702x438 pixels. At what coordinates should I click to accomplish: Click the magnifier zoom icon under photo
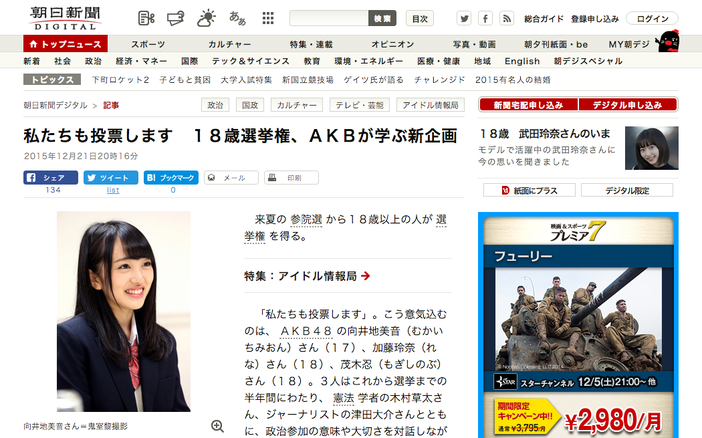pyautogui.click(x=218, y=426)
